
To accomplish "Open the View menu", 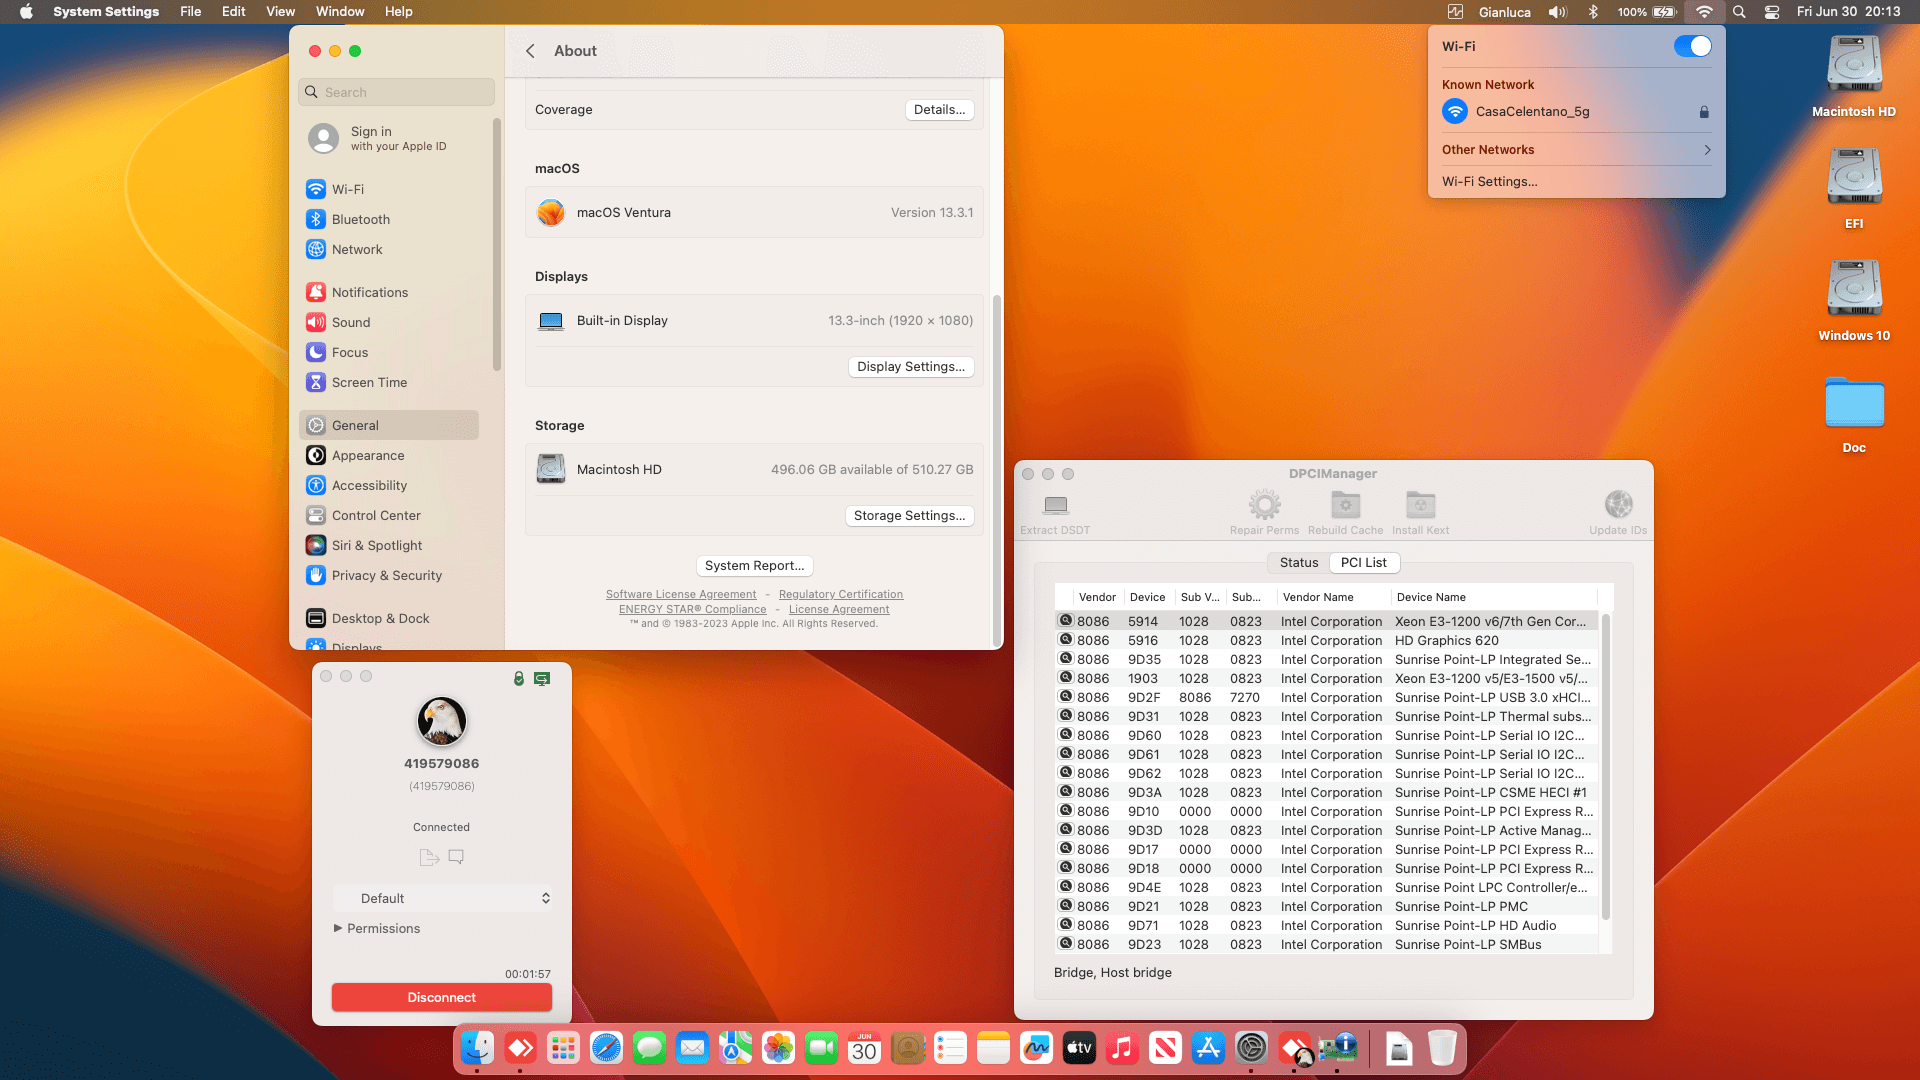I will coord(280,12).
